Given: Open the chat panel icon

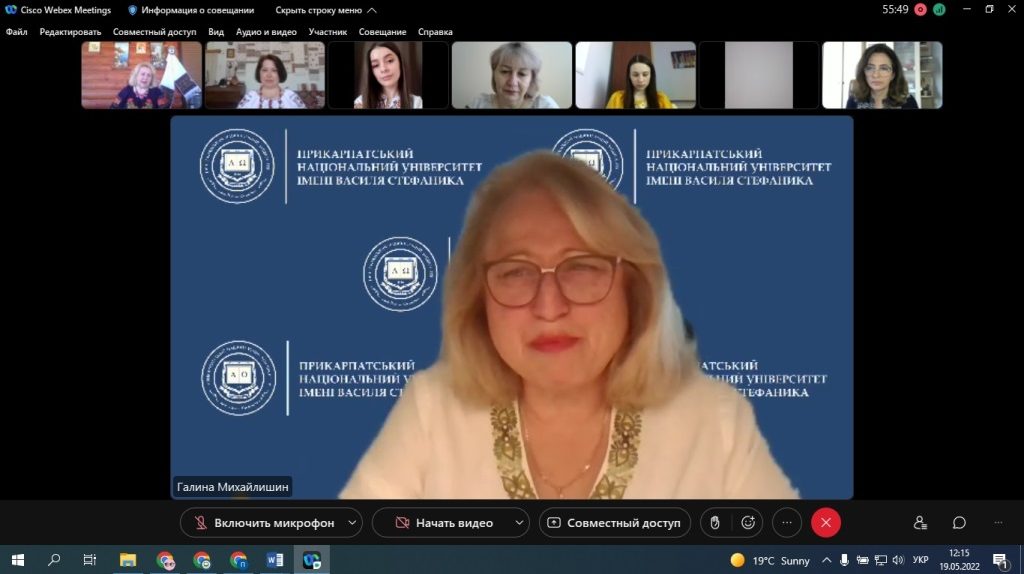Looking at the screenshot, I should [959, 522].
